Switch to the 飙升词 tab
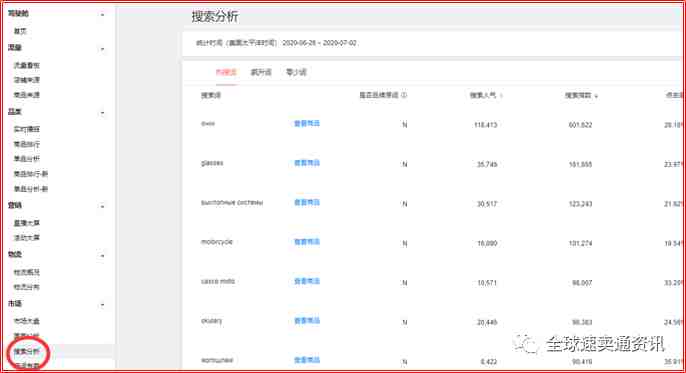The height and width of the screenshot is (373, 686). coord(261,72)
